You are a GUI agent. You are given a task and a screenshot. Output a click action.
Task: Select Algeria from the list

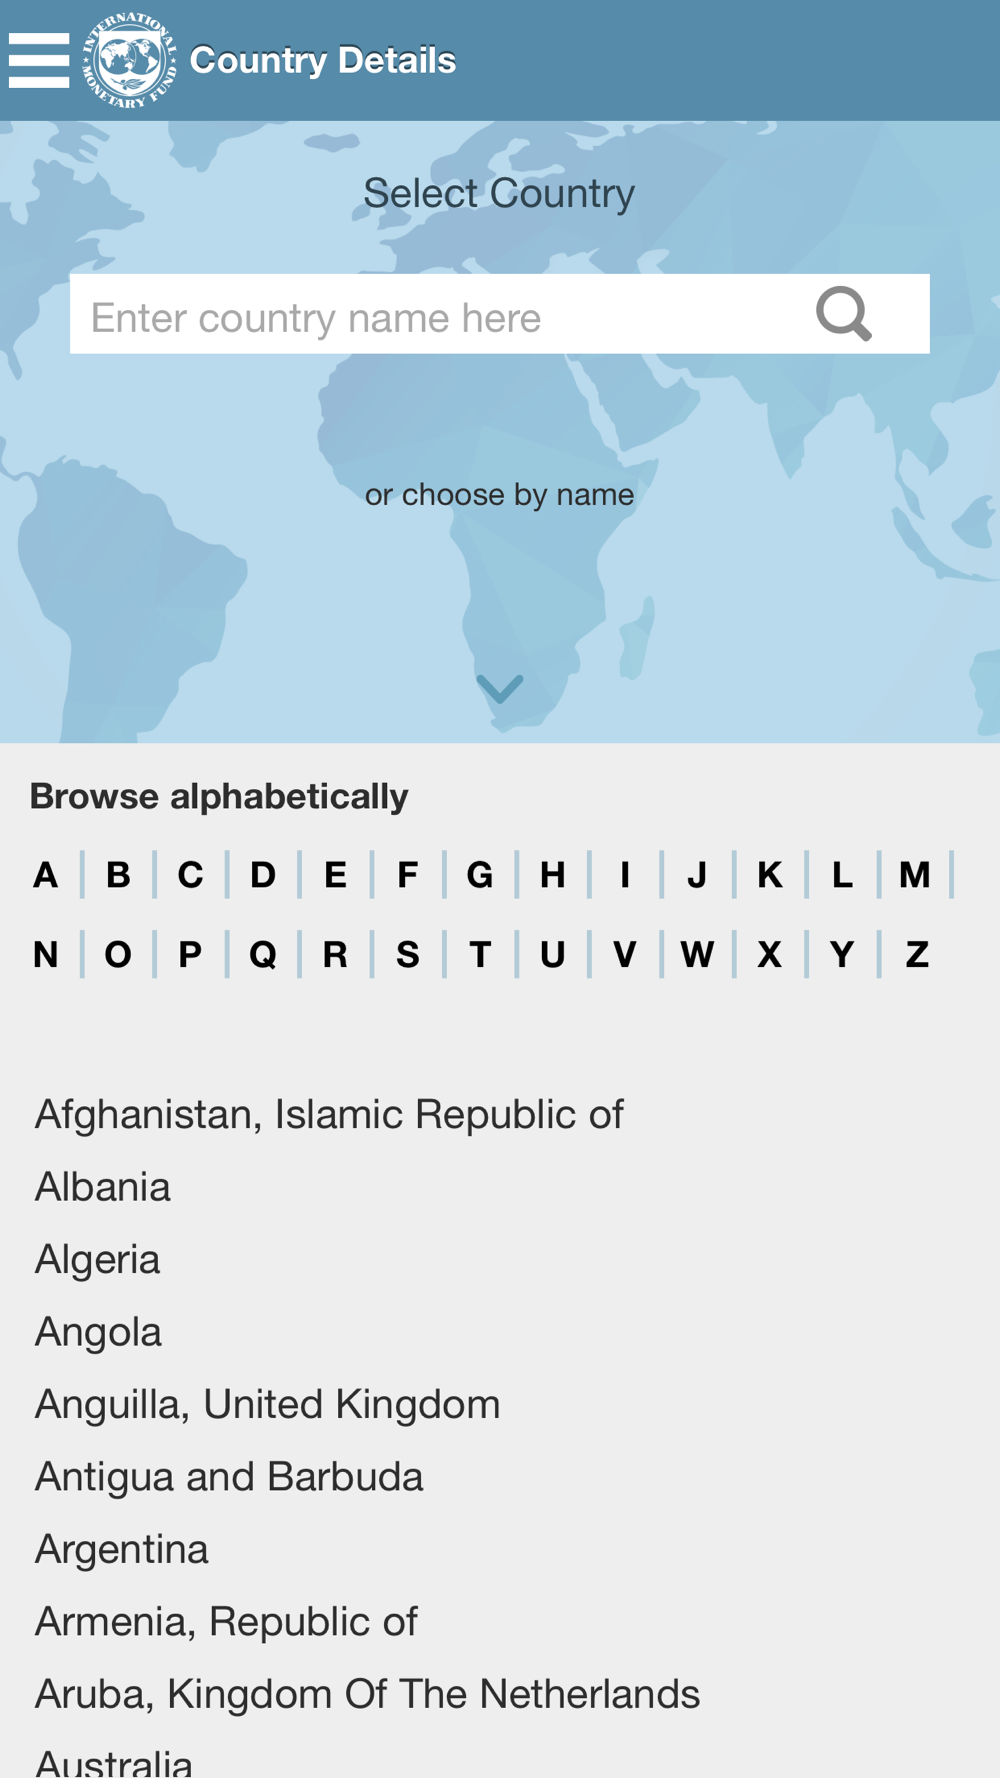pos(97,1259)
